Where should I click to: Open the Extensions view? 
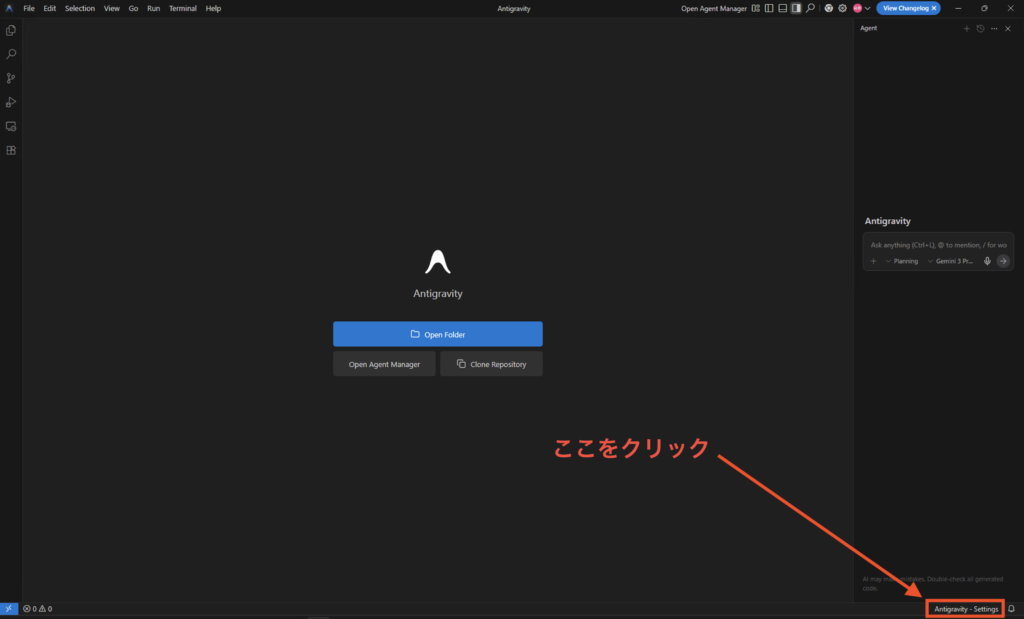click(11, 150)
